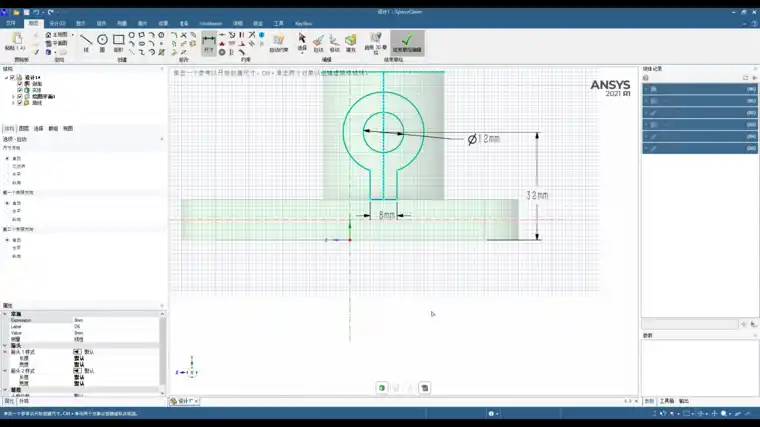The height and width of the screenshot is (427, 760).
Task: Click the green checkmark End Sketch Editing
Action: 407,43
